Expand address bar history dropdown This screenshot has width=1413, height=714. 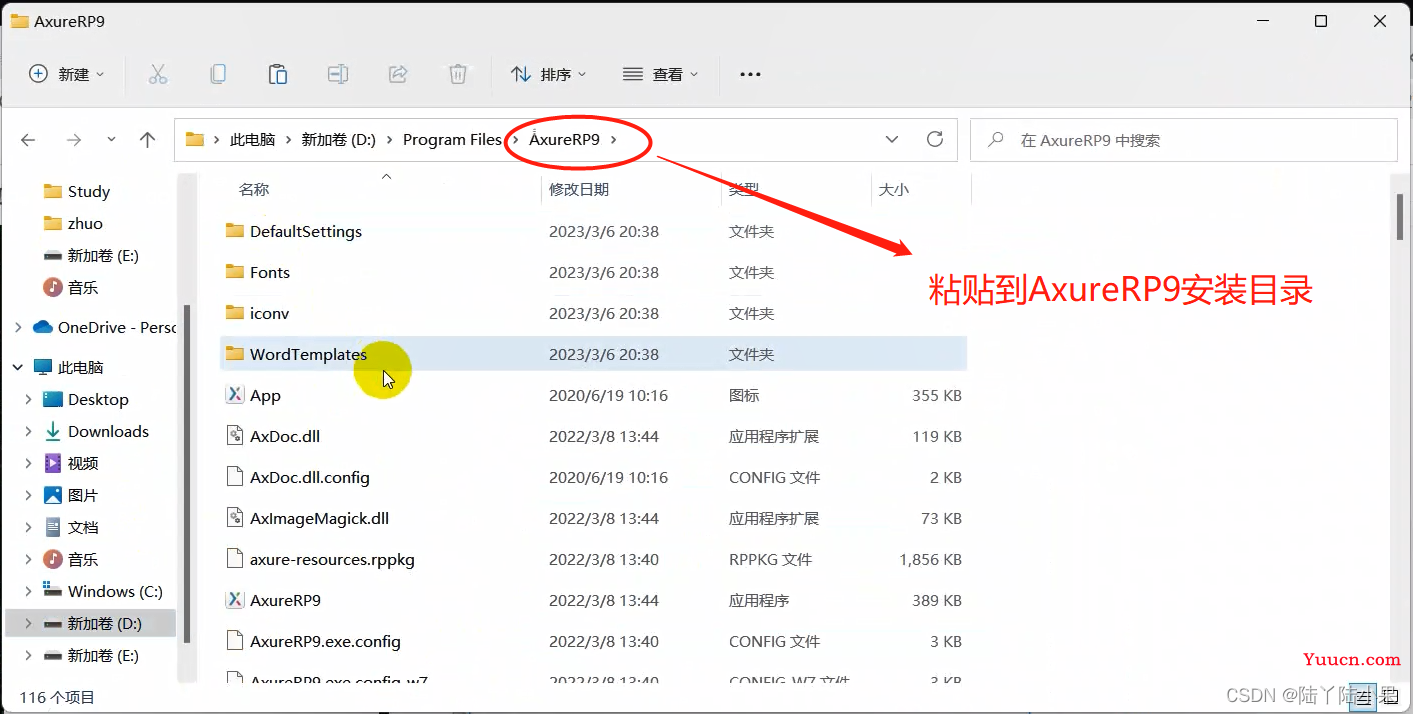tap(892, 139)
